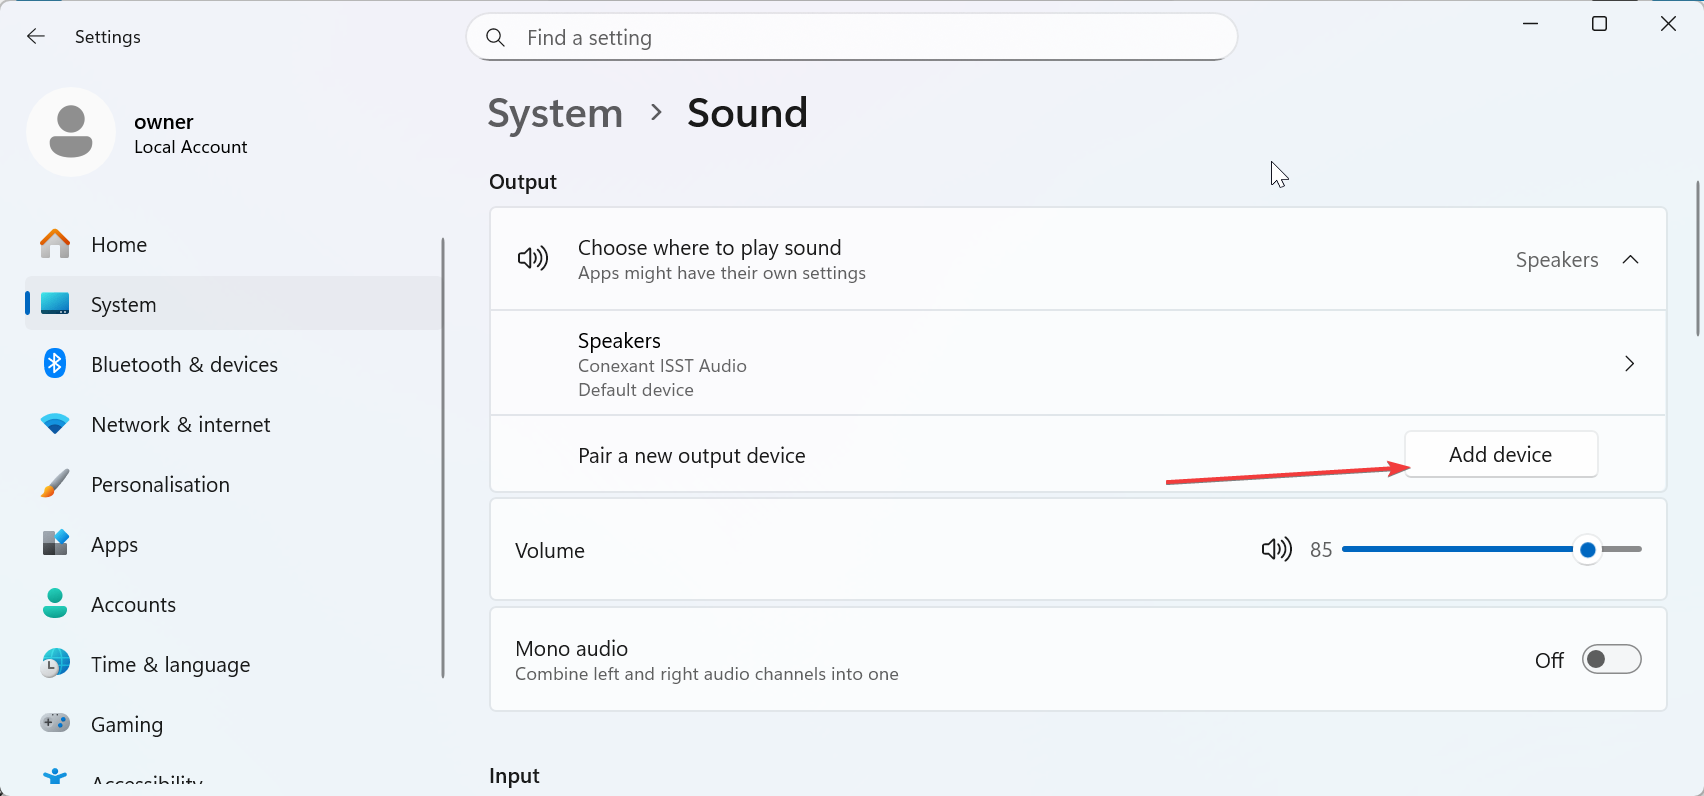
Task: Go back with the back arrow
Action: 36,37
